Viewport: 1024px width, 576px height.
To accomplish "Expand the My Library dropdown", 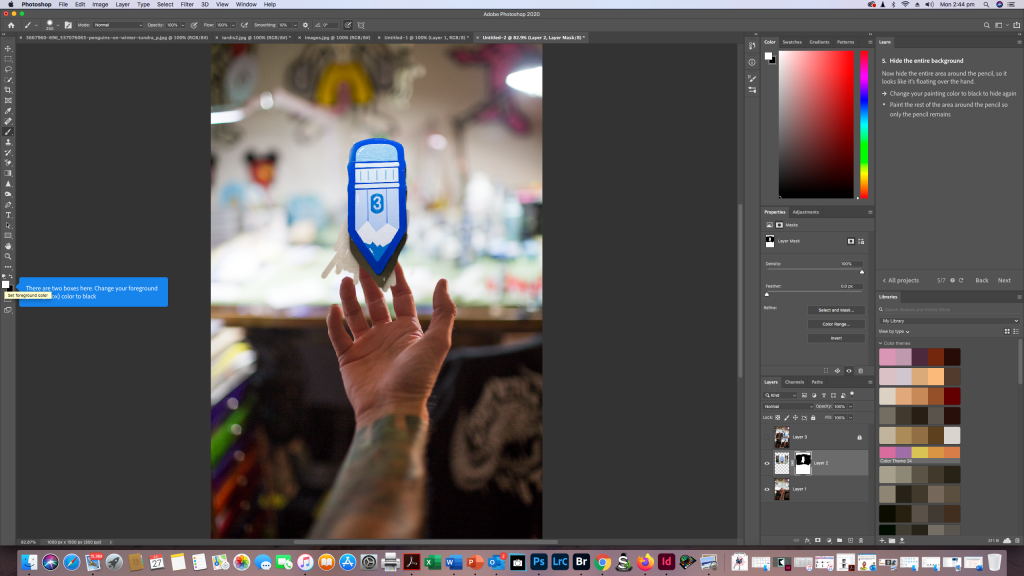I will coord(949,320).
